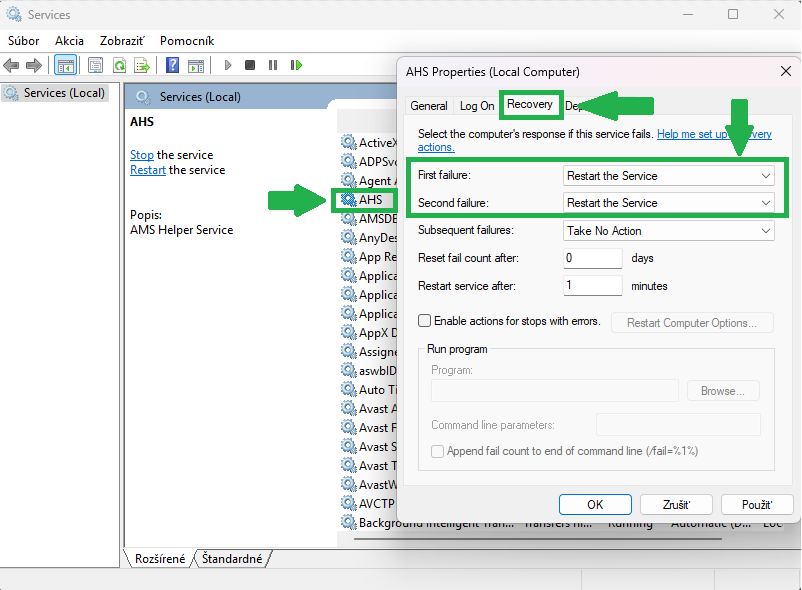
Task: Click the Export List toolbar icon
Action: 142,65
